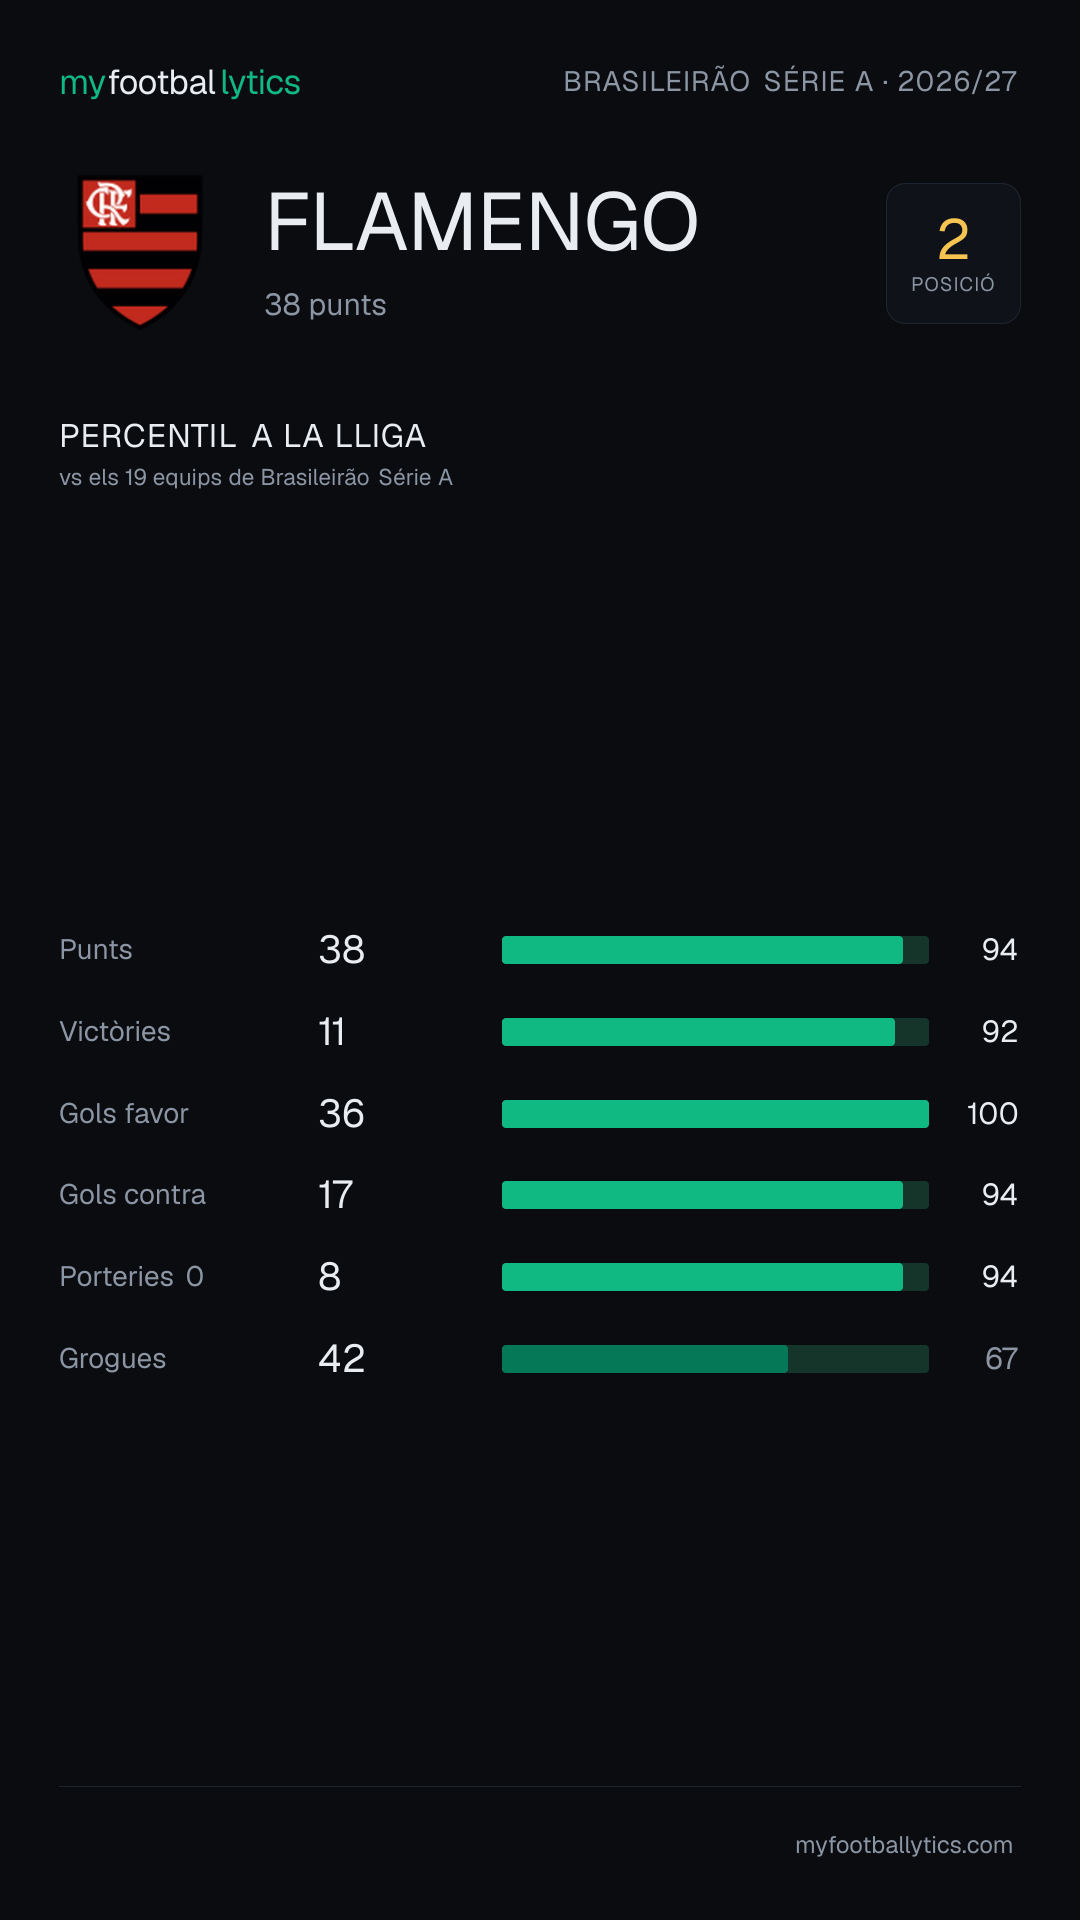Screen dimensions: 1080x1920
Task: Click the Punts percentile bar
Action: point(715,950)
